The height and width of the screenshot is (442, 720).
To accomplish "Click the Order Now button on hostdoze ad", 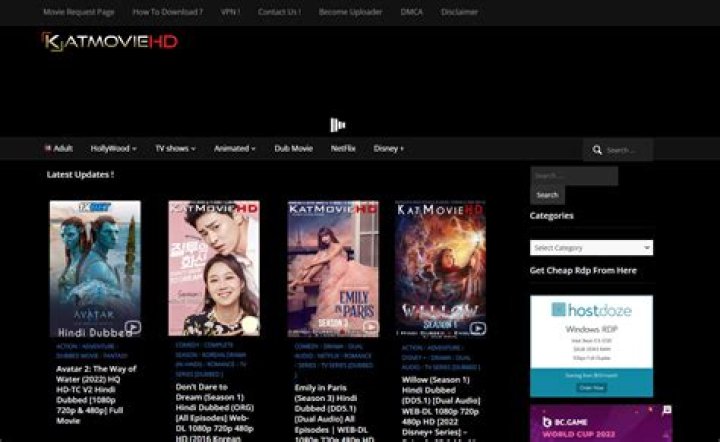I will pos(591,388).
